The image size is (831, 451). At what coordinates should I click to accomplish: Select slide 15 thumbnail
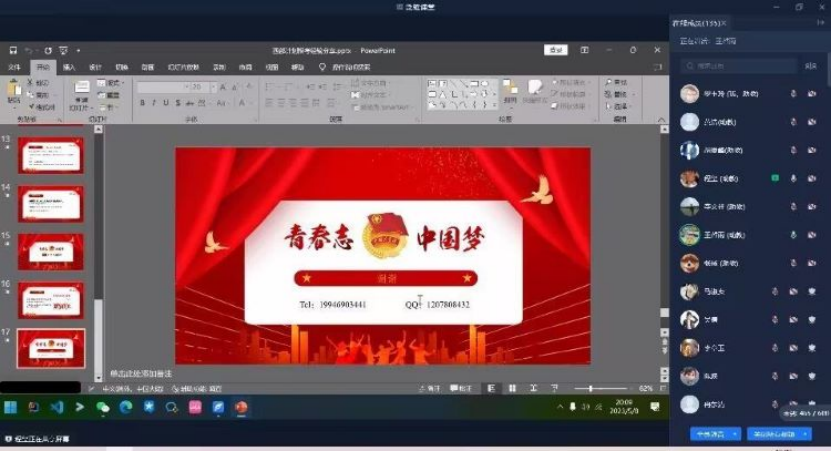coord(51,251)
